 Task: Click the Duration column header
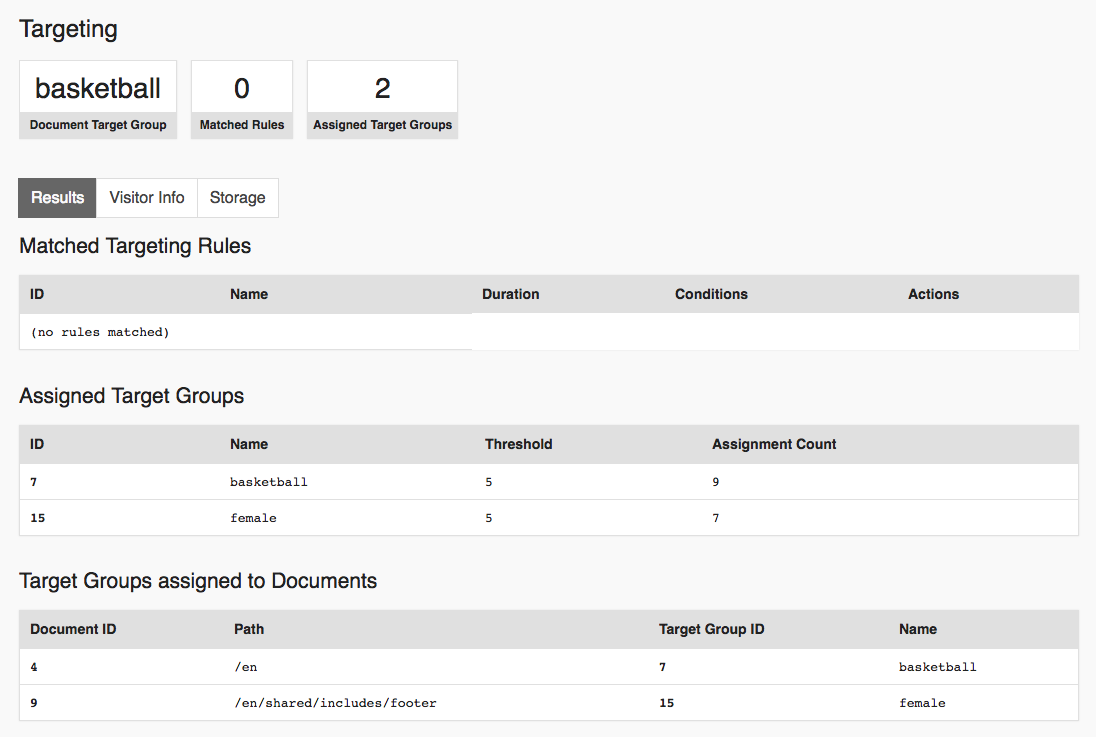510,294
